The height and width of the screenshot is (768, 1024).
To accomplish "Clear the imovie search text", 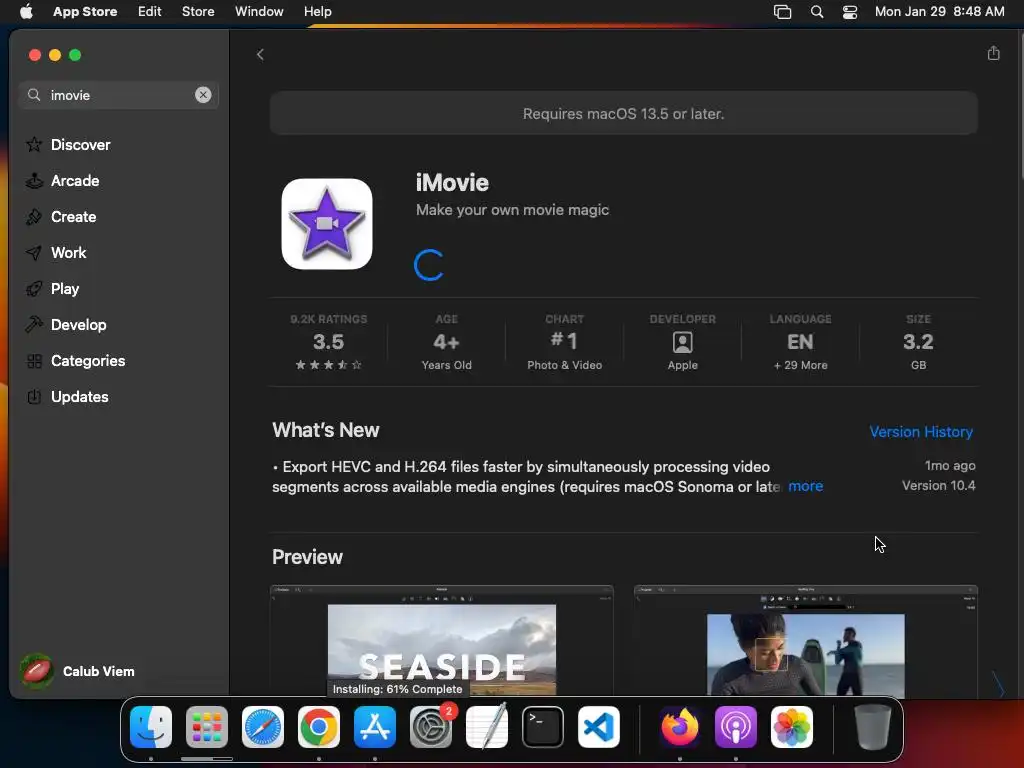I will point(203,95).
